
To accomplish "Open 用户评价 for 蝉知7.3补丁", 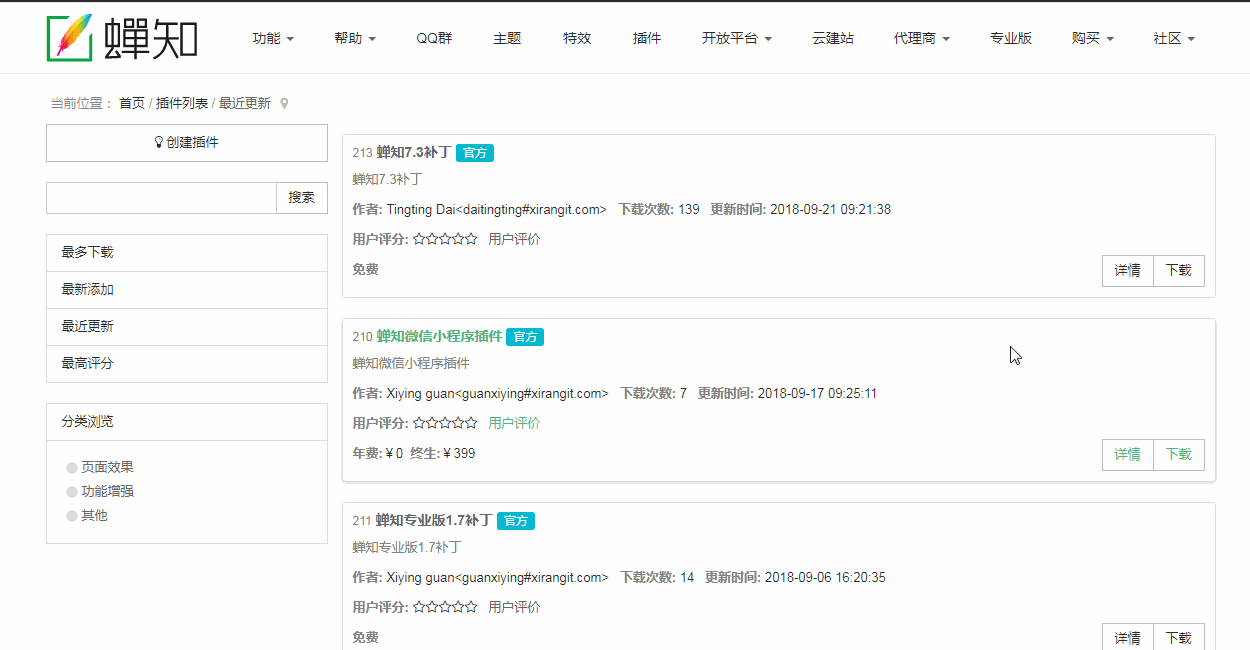I will pyautogui.click(x=514, y=239).
